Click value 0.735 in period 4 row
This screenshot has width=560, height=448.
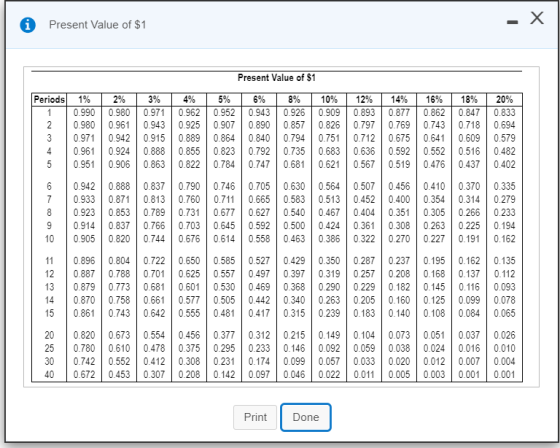[x=294, y=151]
